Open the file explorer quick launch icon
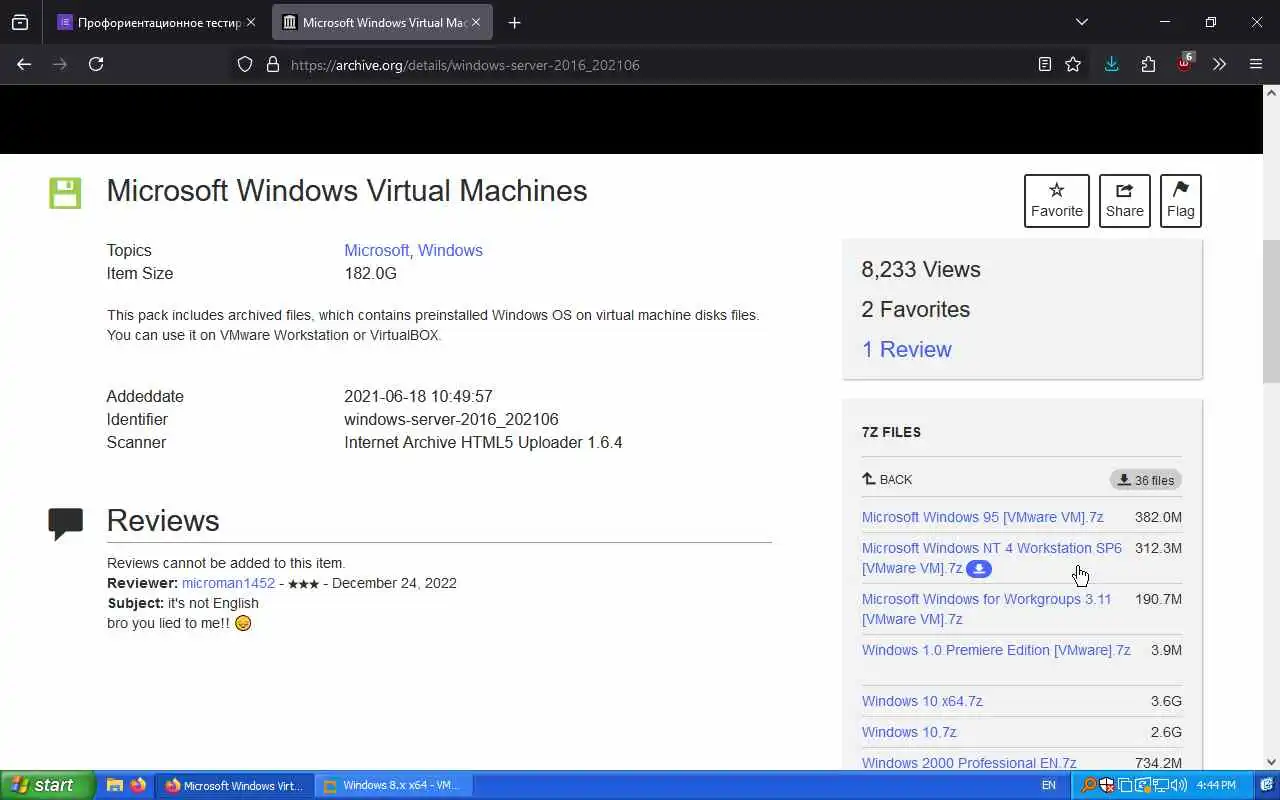1280x800 pixels. pyautogui.click(x=115, y=785)
